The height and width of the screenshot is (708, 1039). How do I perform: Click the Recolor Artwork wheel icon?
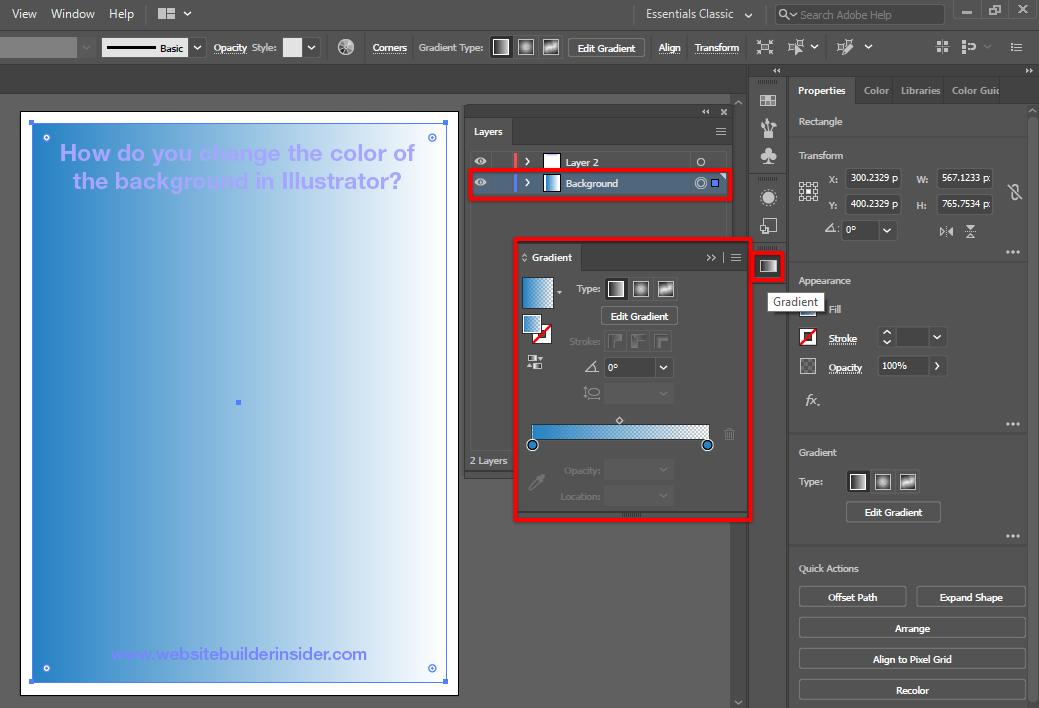point(346,47)
